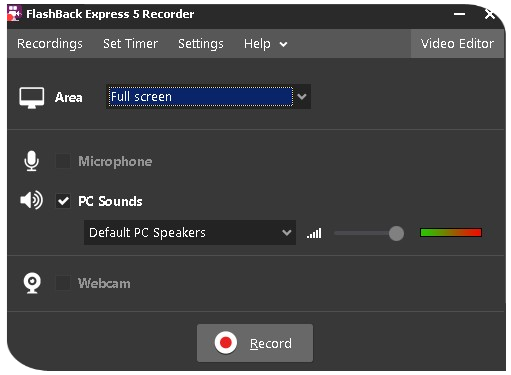The width and height of the screenshot is (511, 375).
Task: Click the green-red audio level meter
Action: tap(451, 232)
